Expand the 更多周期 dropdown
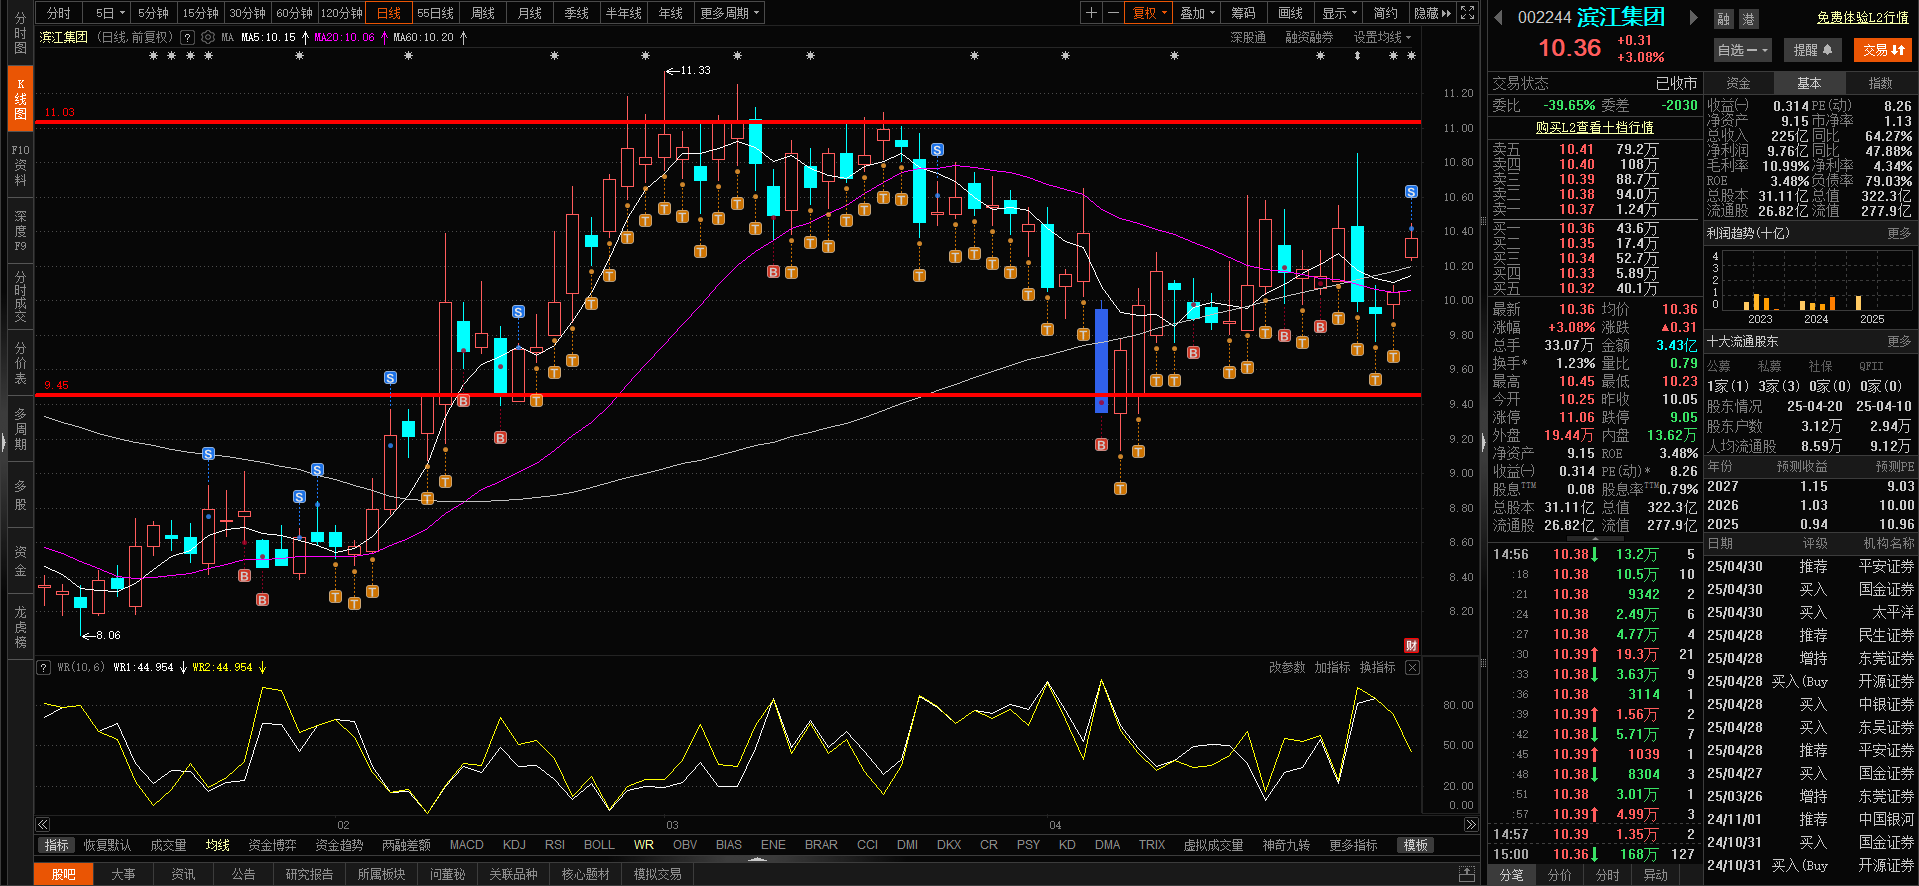This screenshot has width=1919, height=886. [730, 13]
